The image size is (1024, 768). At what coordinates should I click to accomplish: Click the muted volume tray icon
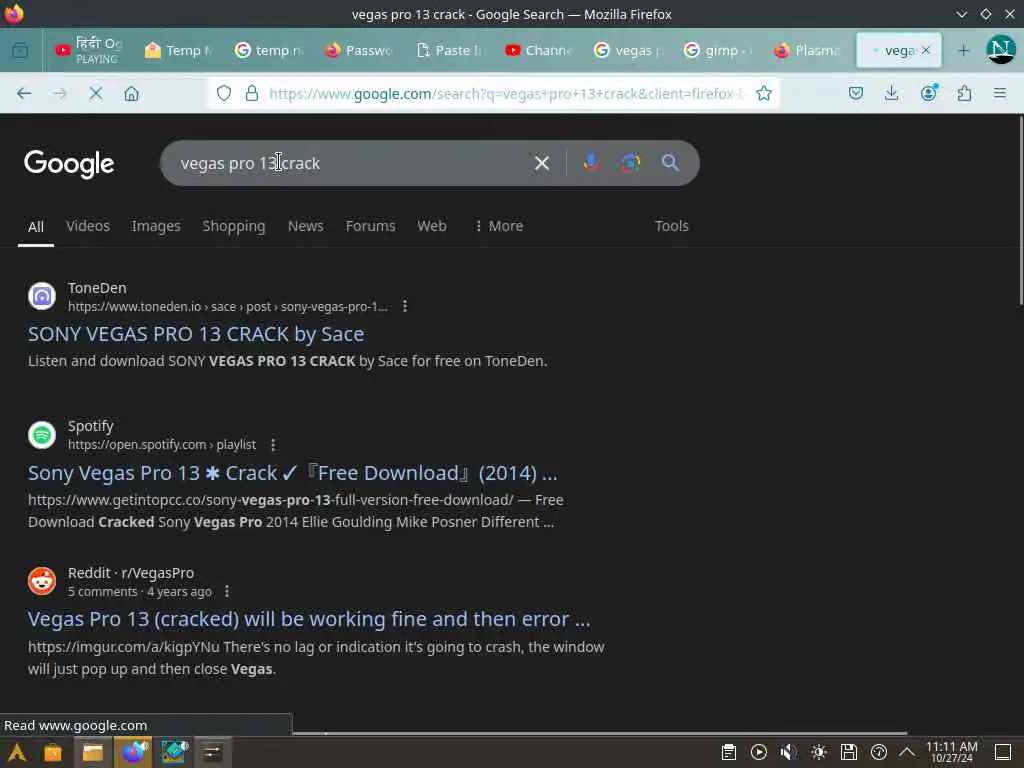click(788, 752)
